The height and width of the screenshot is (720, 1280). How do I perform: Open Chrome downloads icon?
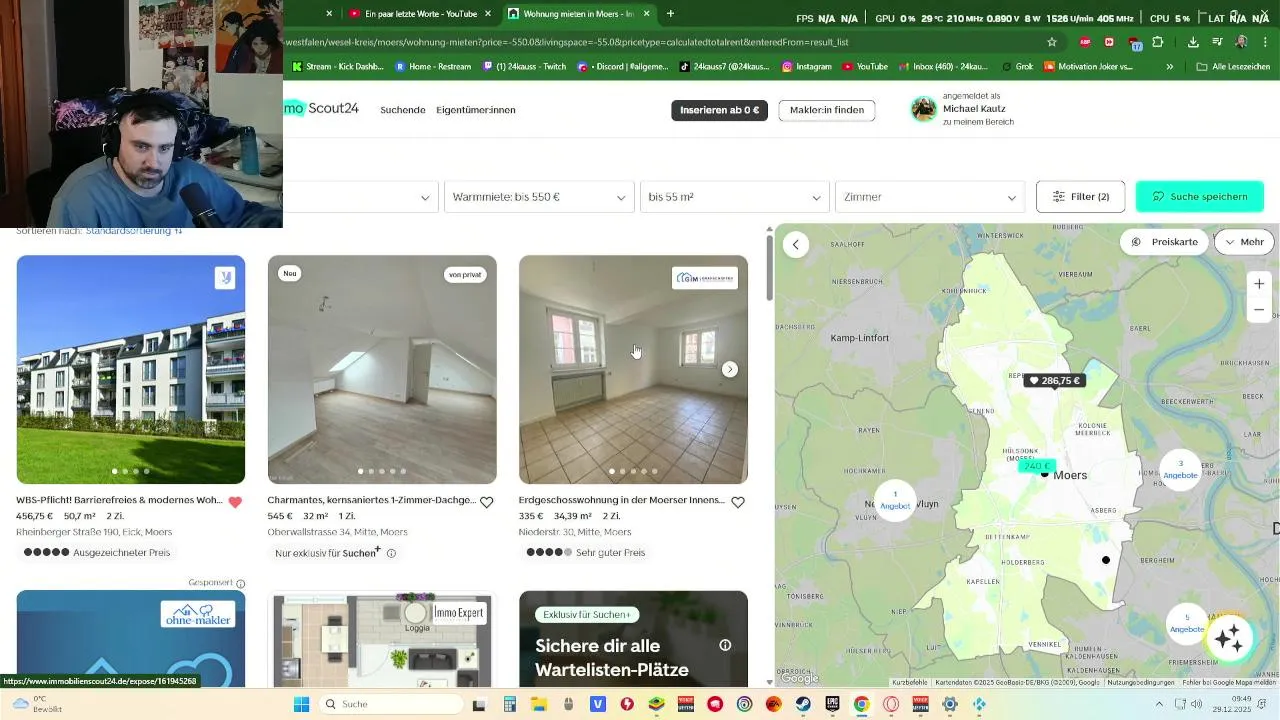[x=1193, y=42]
